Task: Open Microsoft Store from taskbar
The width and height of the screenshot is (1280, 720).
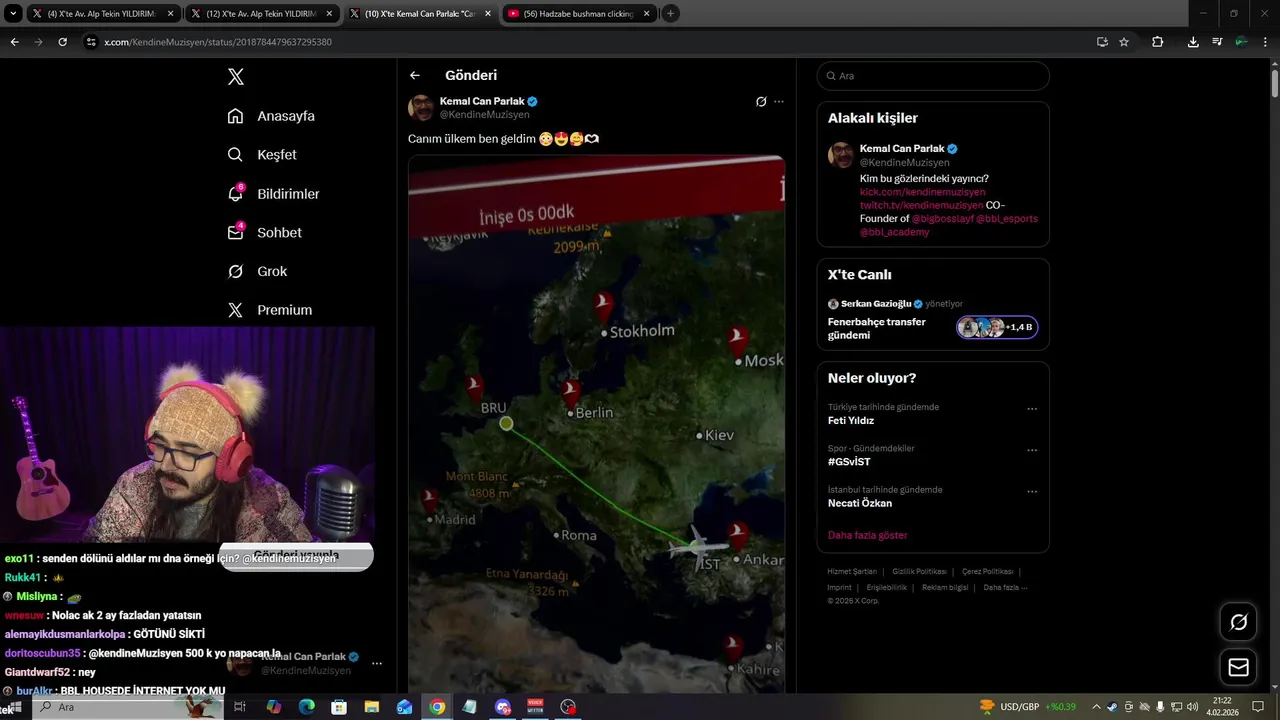Action: [339, 707]
